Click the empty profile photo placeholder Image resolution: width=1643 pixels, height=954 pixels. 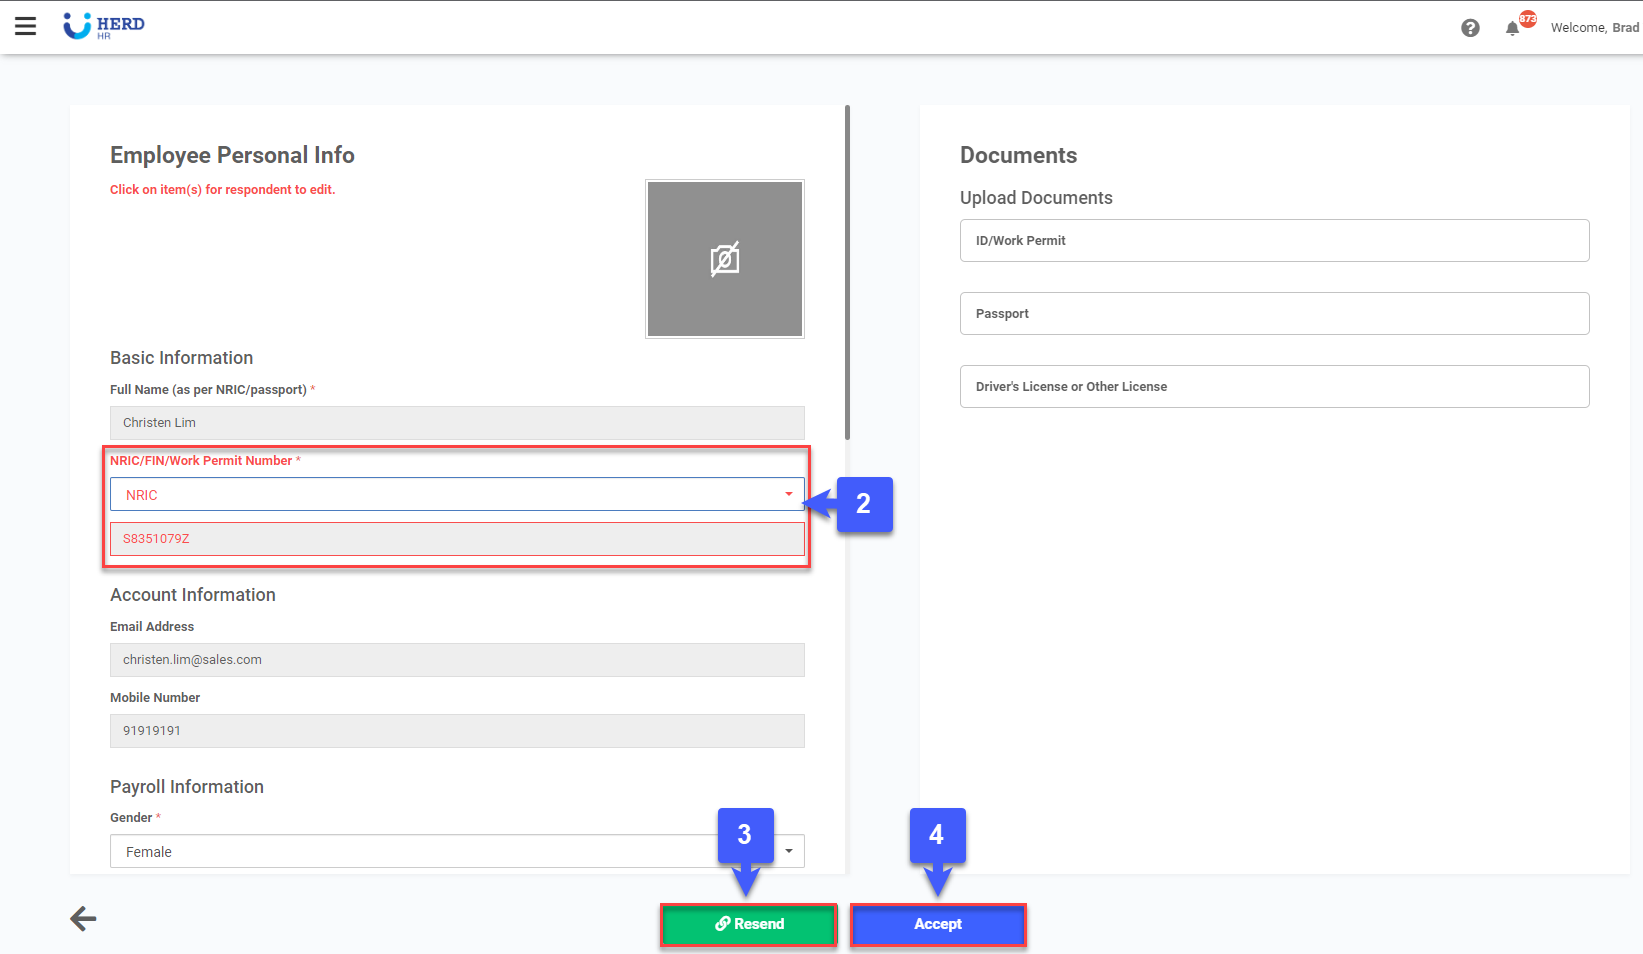tap(724, 258)
